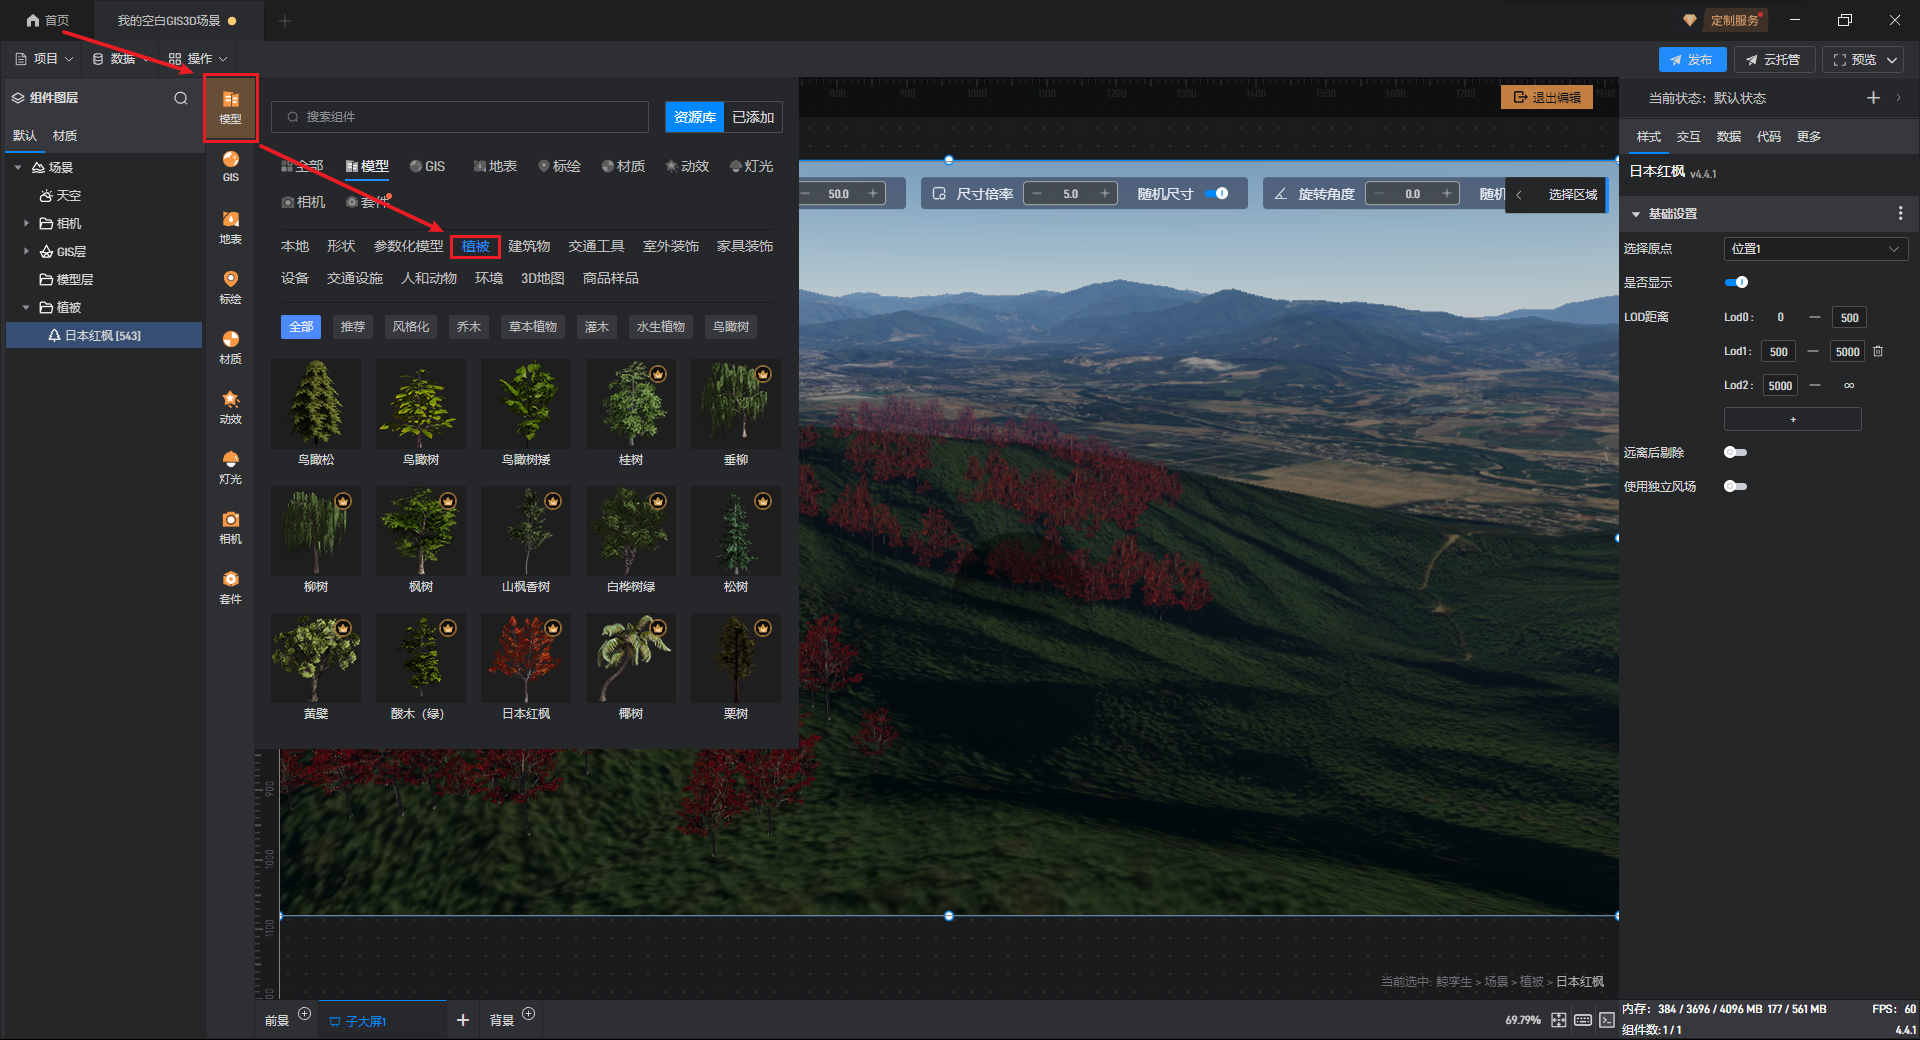Open the 模型 sidebar icon
The width and height of the screenshot is (1920, 1040).
pyautogui.click(x=231, y=107)
